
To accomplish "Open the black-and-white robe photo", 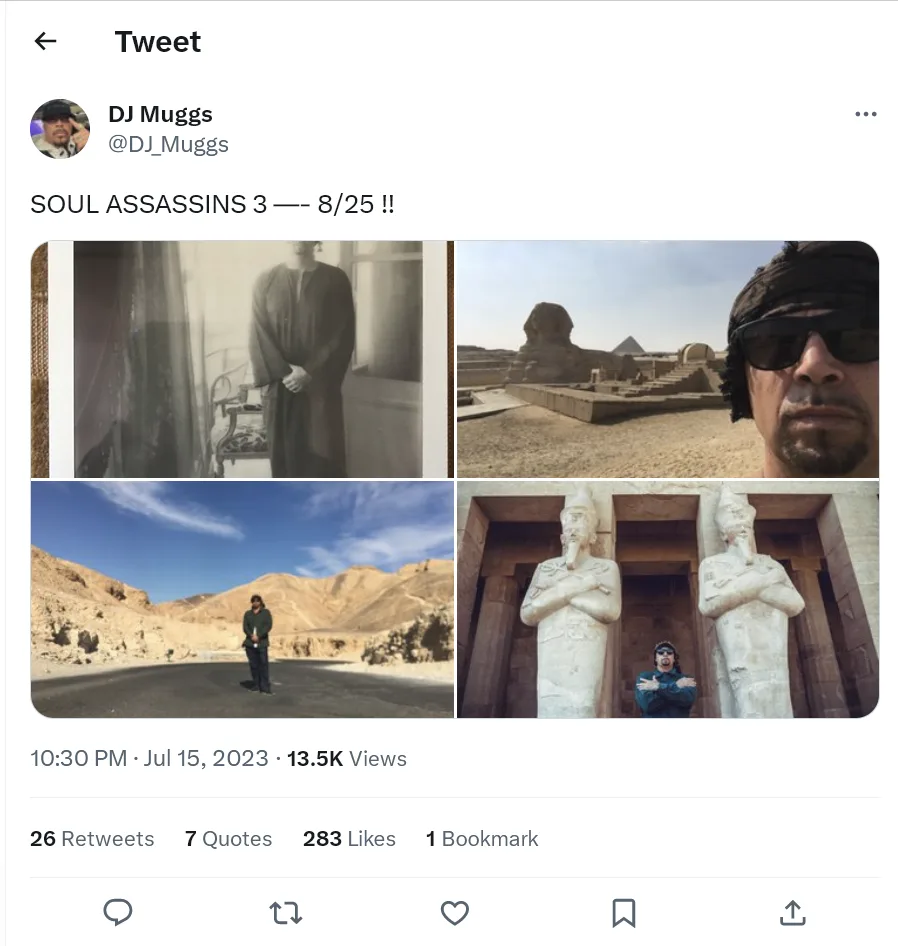I will tap(241, 359).
